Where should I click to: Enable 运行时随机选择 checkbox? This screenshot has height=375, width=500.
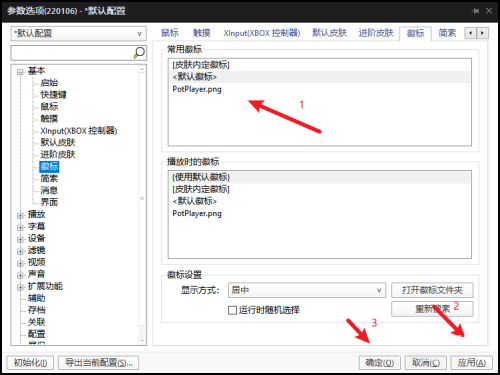tap(232, 310)
